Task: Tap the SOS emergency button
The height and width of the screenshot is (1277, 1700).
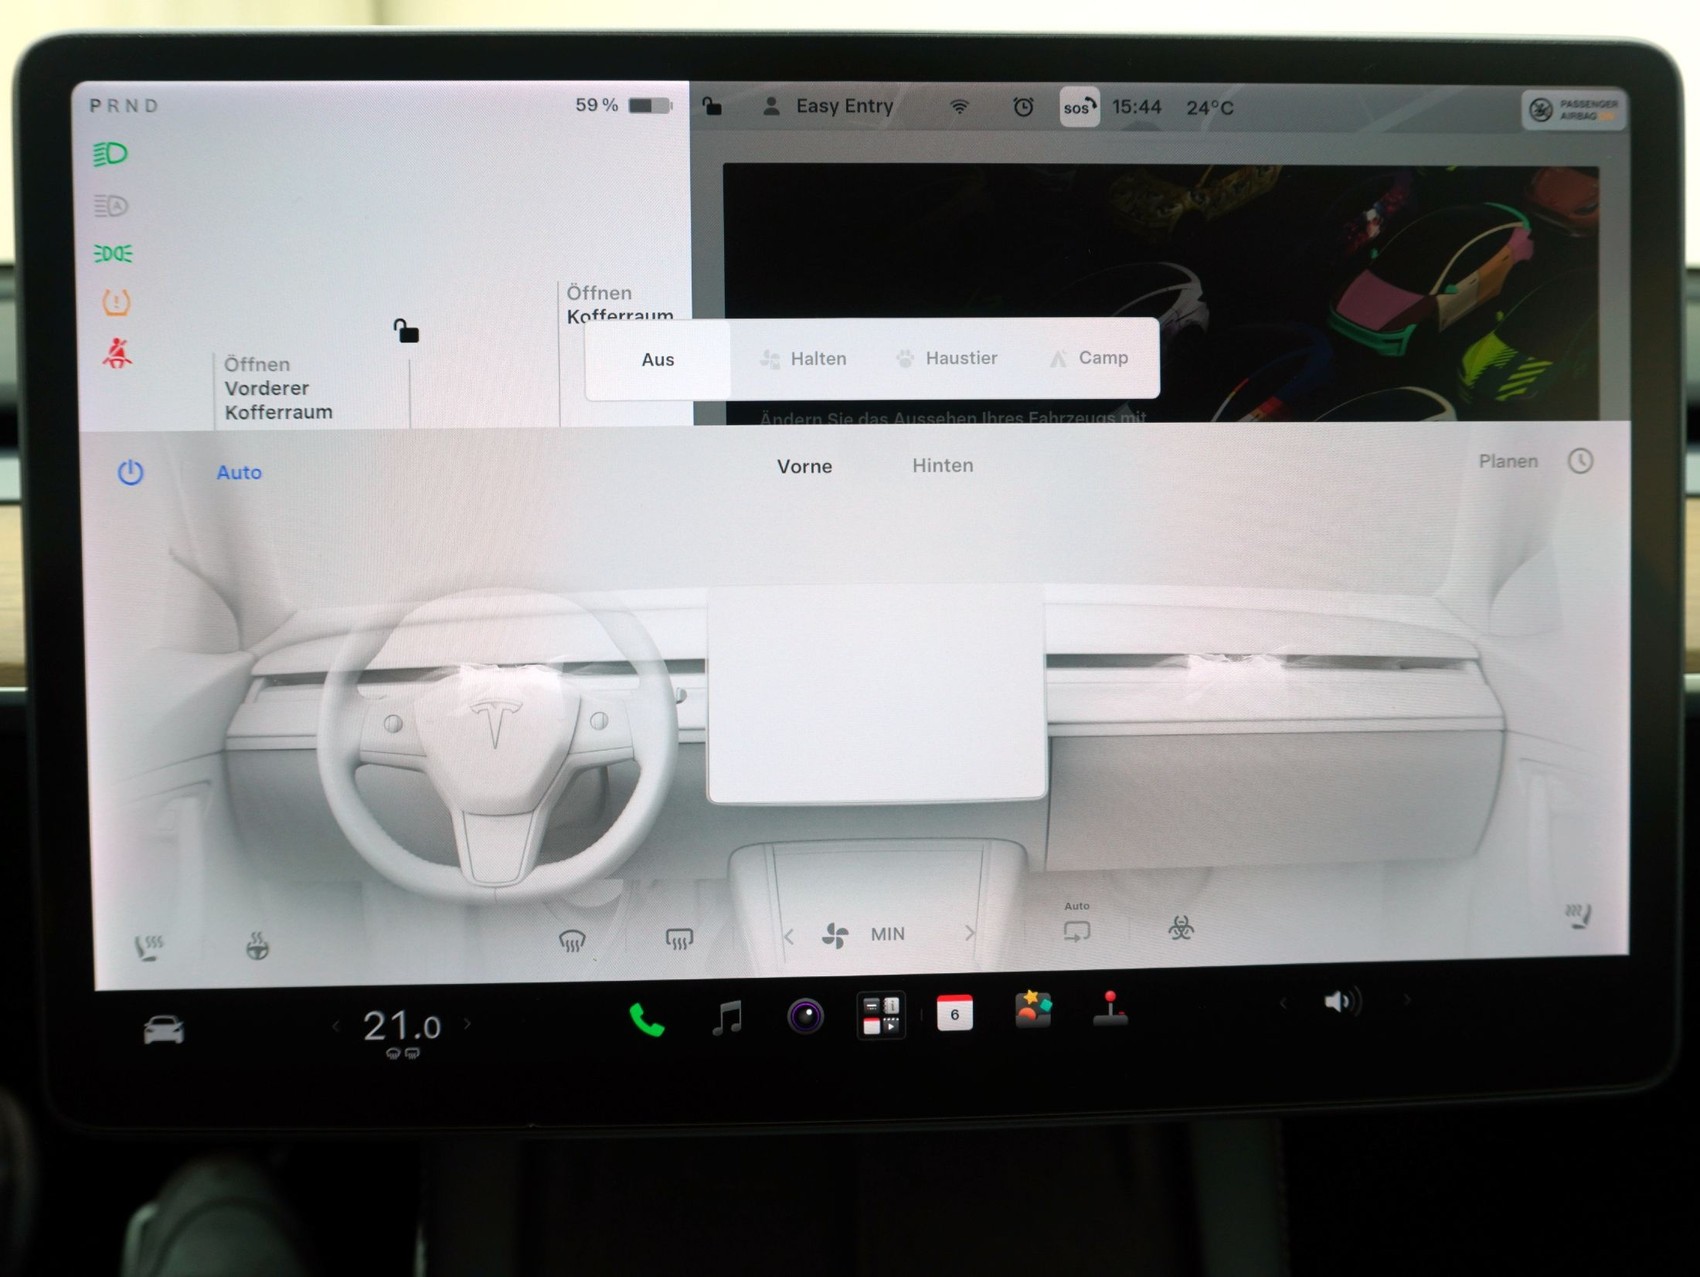Action: [x=1079, y=107]
